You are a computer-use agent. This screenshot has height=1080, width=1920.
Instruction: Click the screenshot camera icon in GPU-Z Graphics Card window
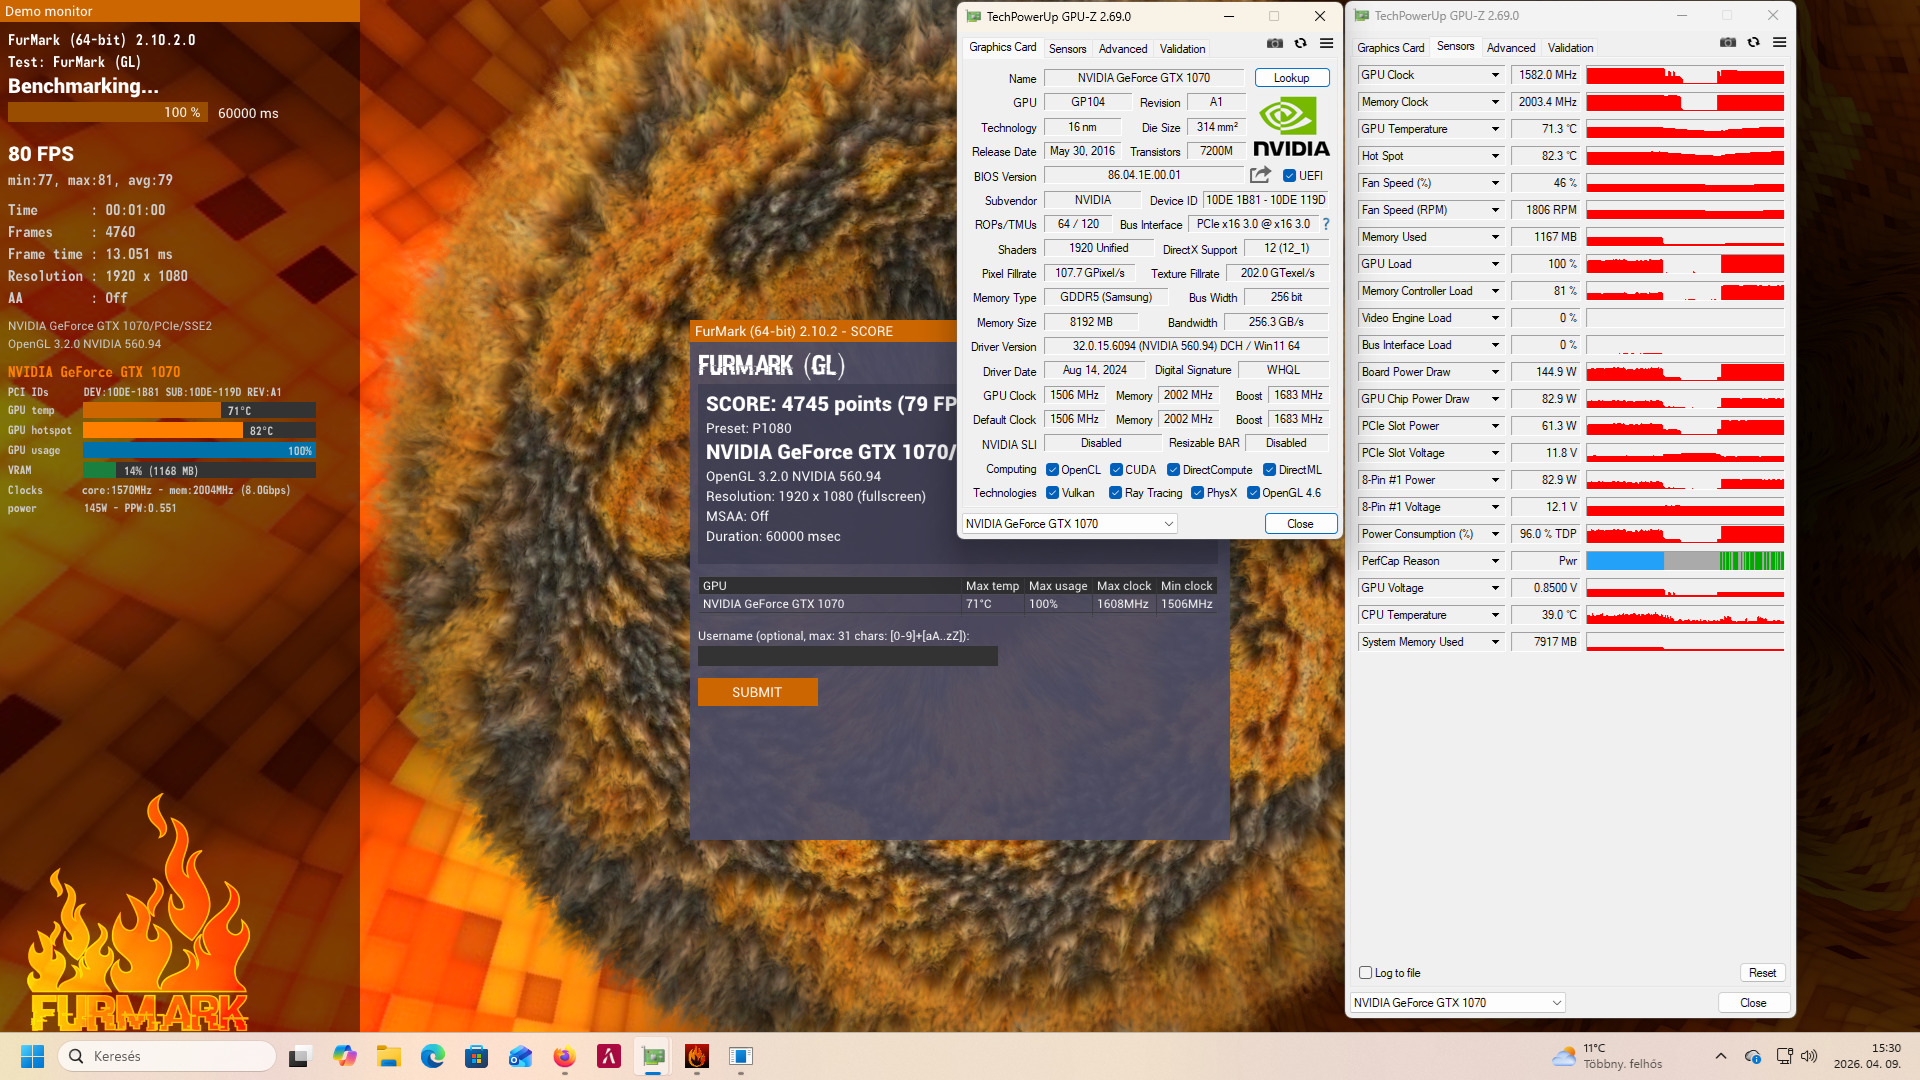(1274, 44)
